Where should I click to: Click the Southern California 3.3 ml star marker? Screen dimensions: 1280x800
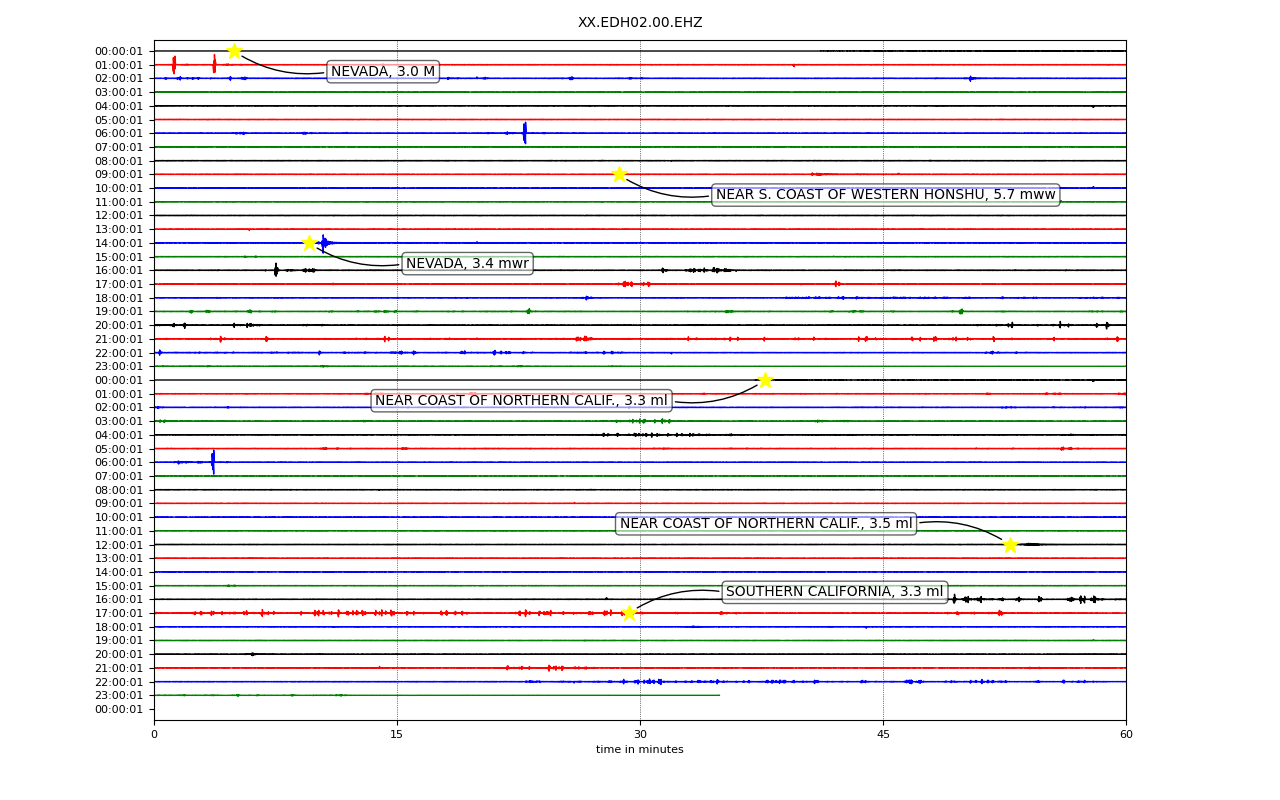coord(629,613)
